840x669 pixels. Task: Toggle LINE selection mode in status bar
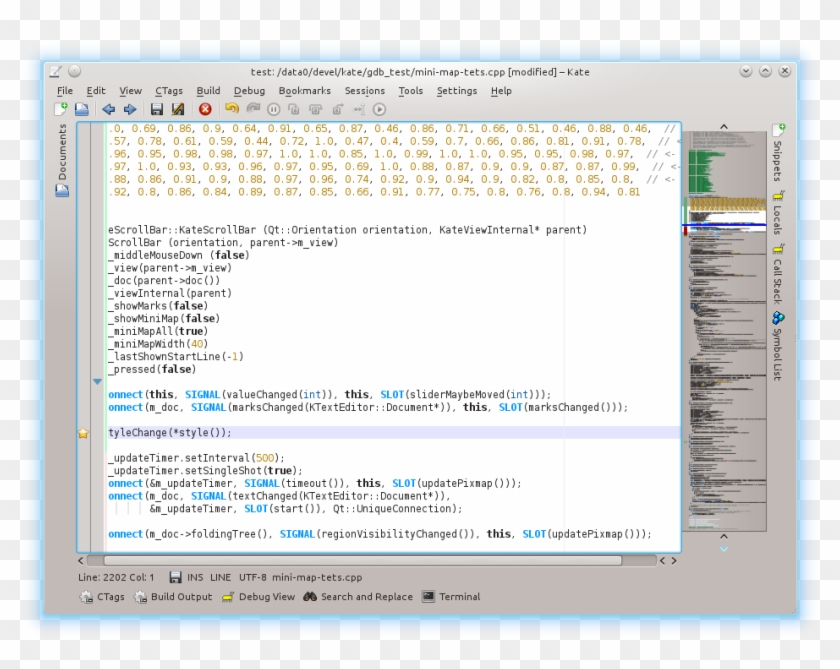tap(220, 577)
